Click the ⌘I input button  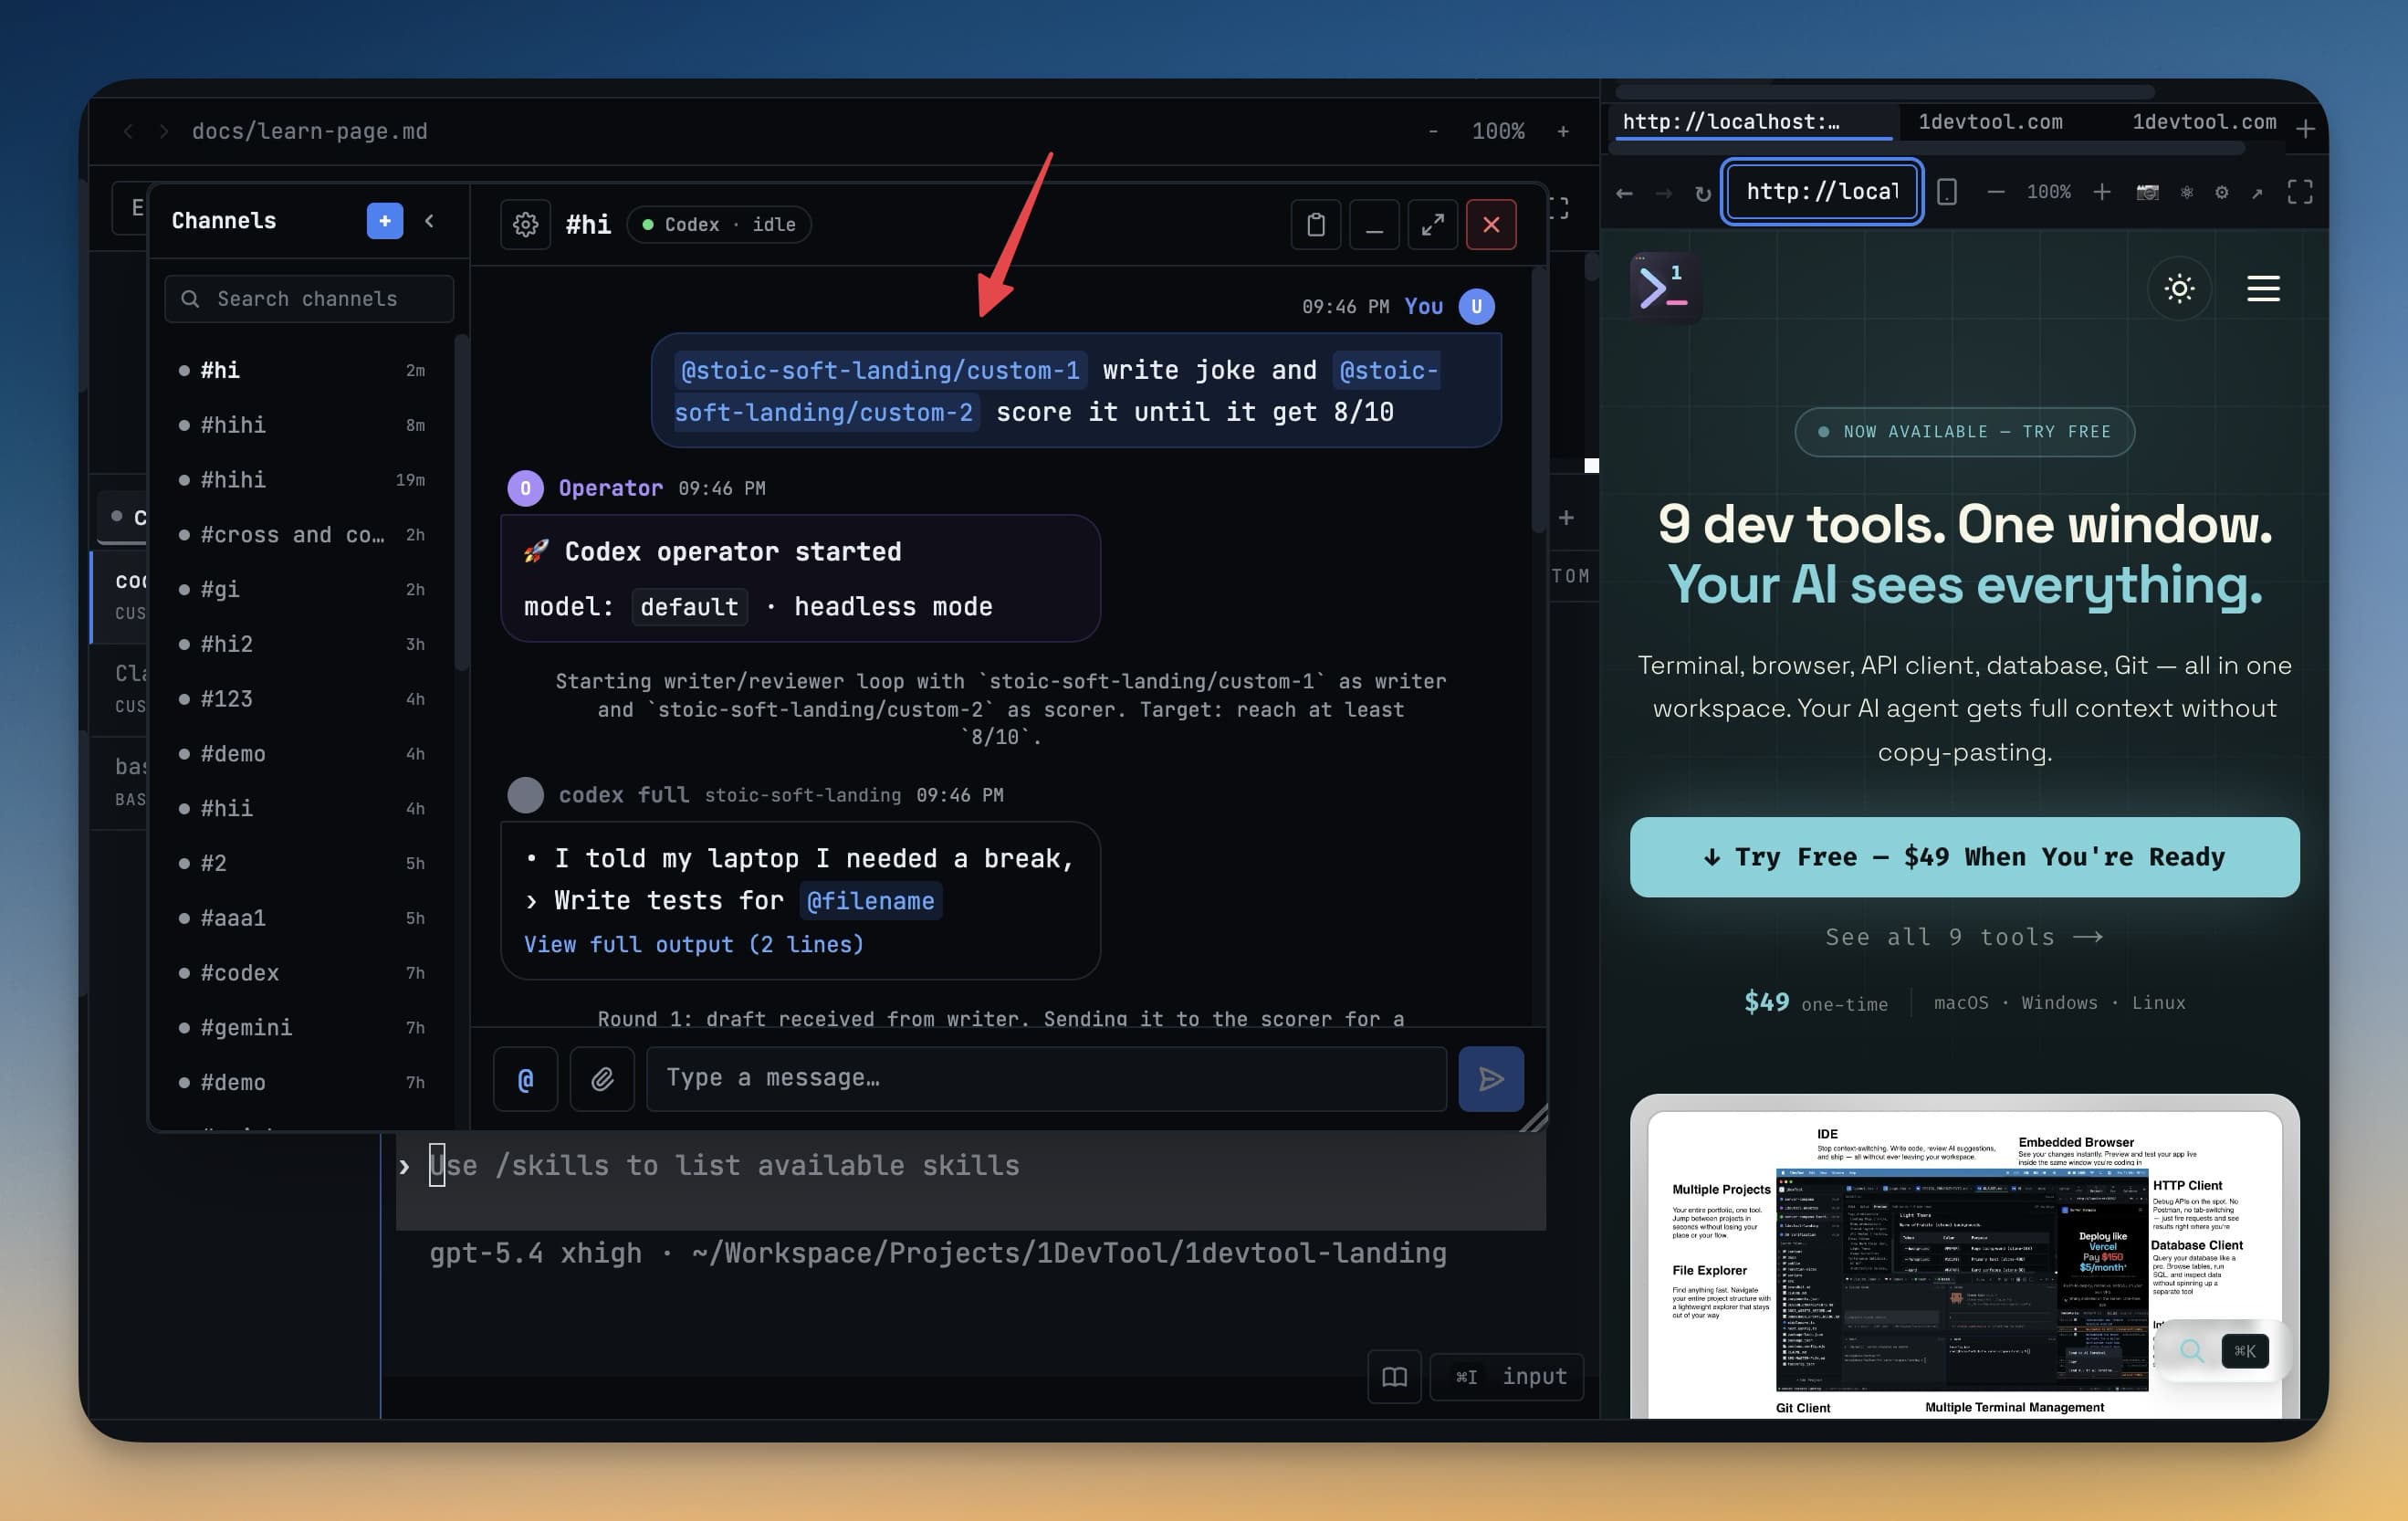click(1507, 1377)
